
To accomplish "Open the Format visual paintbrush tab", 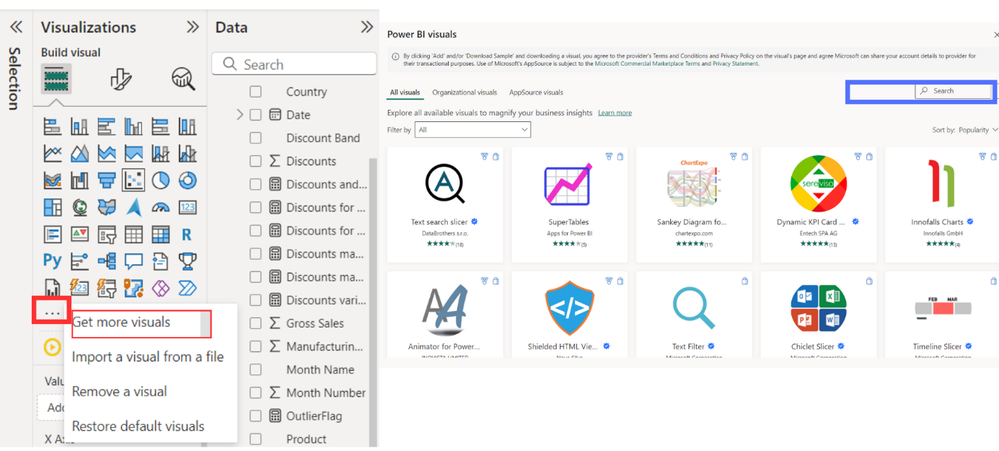I will pos(120,80).
